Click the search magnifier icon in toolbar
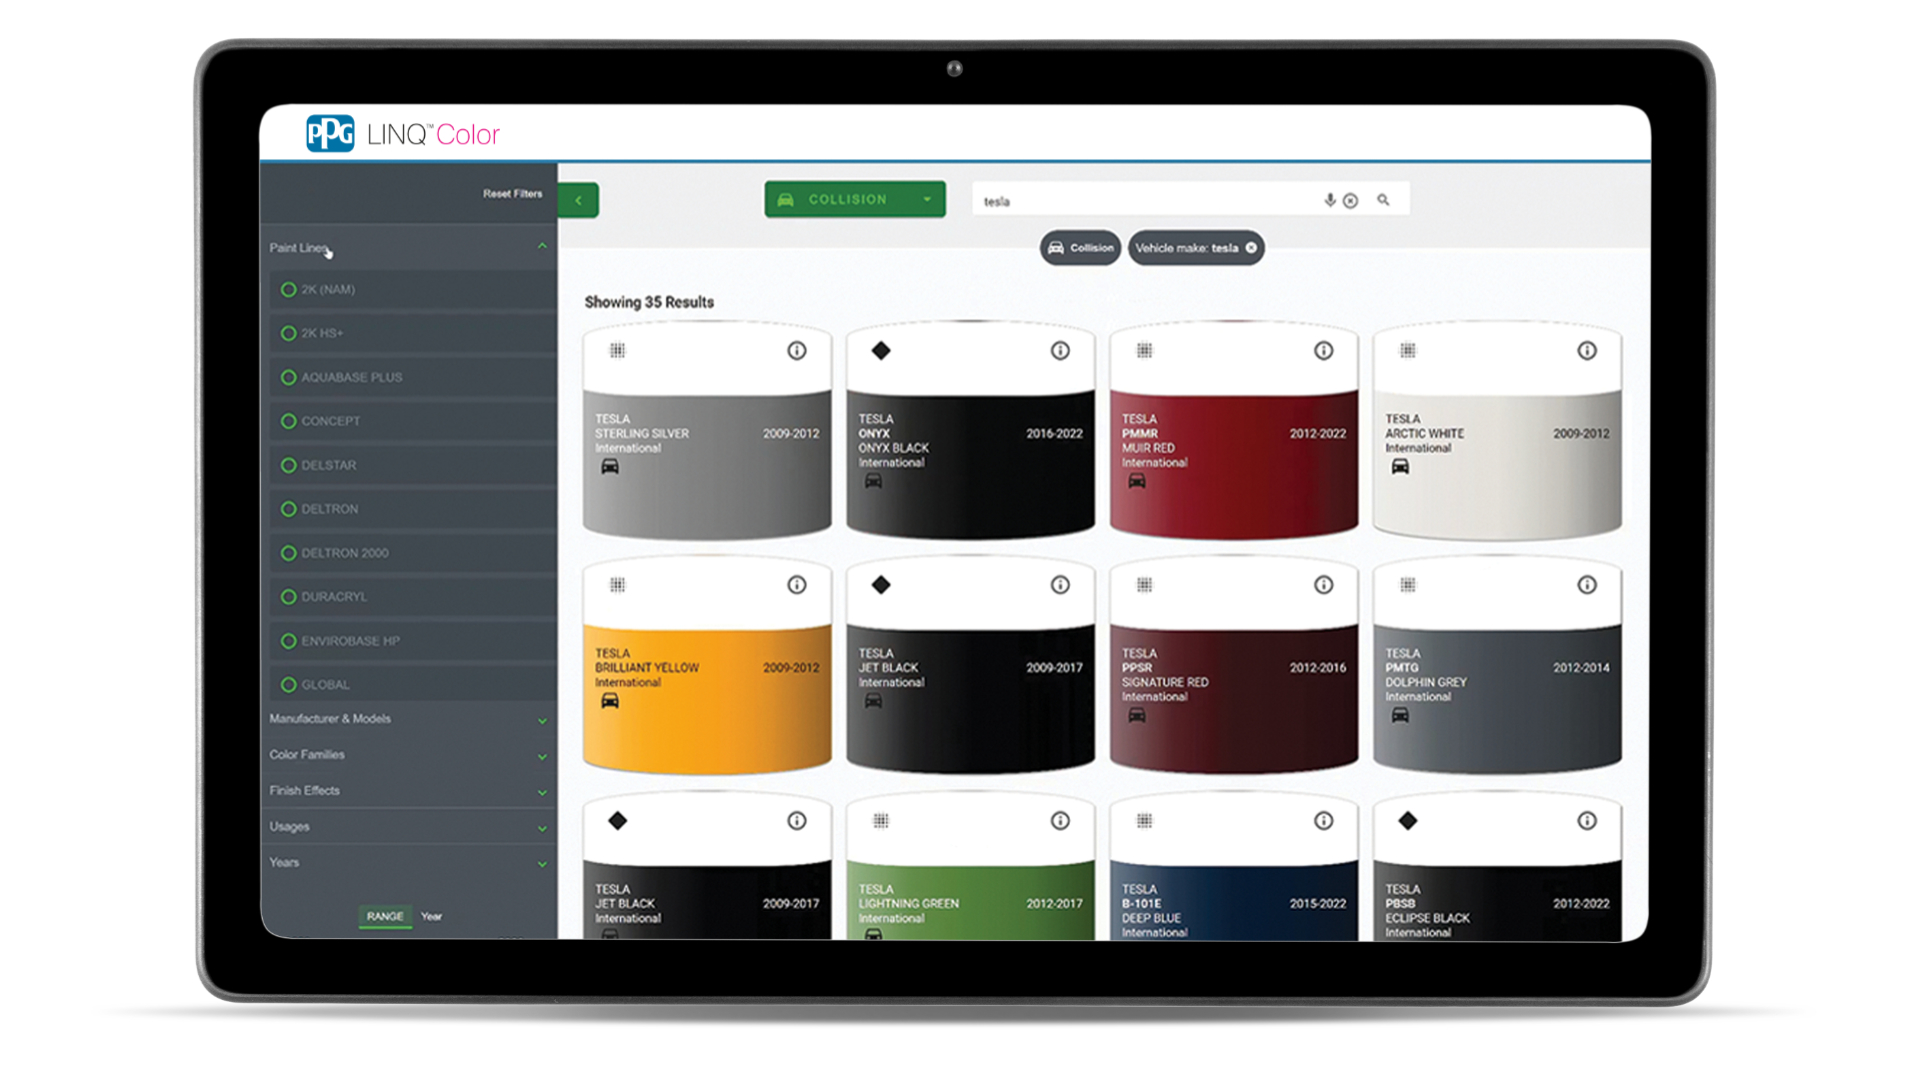 coord(1383,200)
